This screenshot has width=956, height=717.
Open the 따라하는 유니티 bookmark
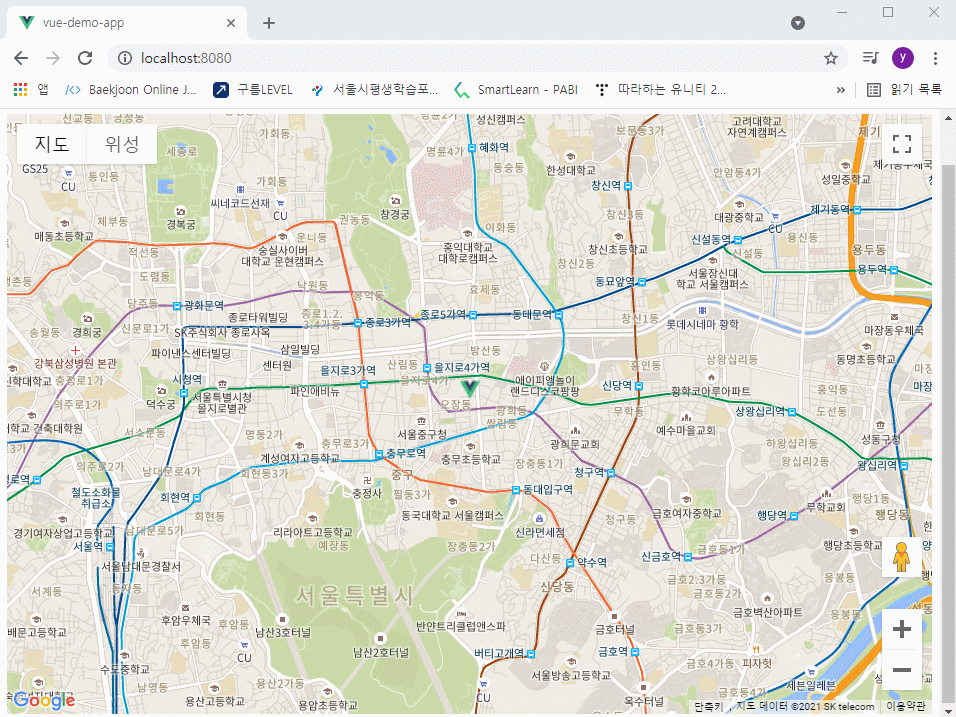(x=661, y=90)
